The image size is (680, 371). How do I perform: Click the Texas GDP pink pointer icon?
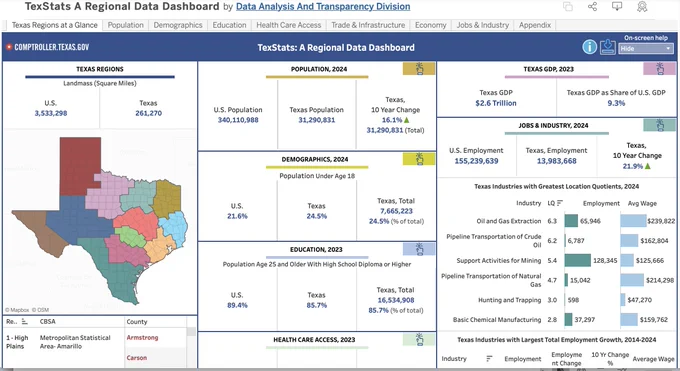(659, 69)
